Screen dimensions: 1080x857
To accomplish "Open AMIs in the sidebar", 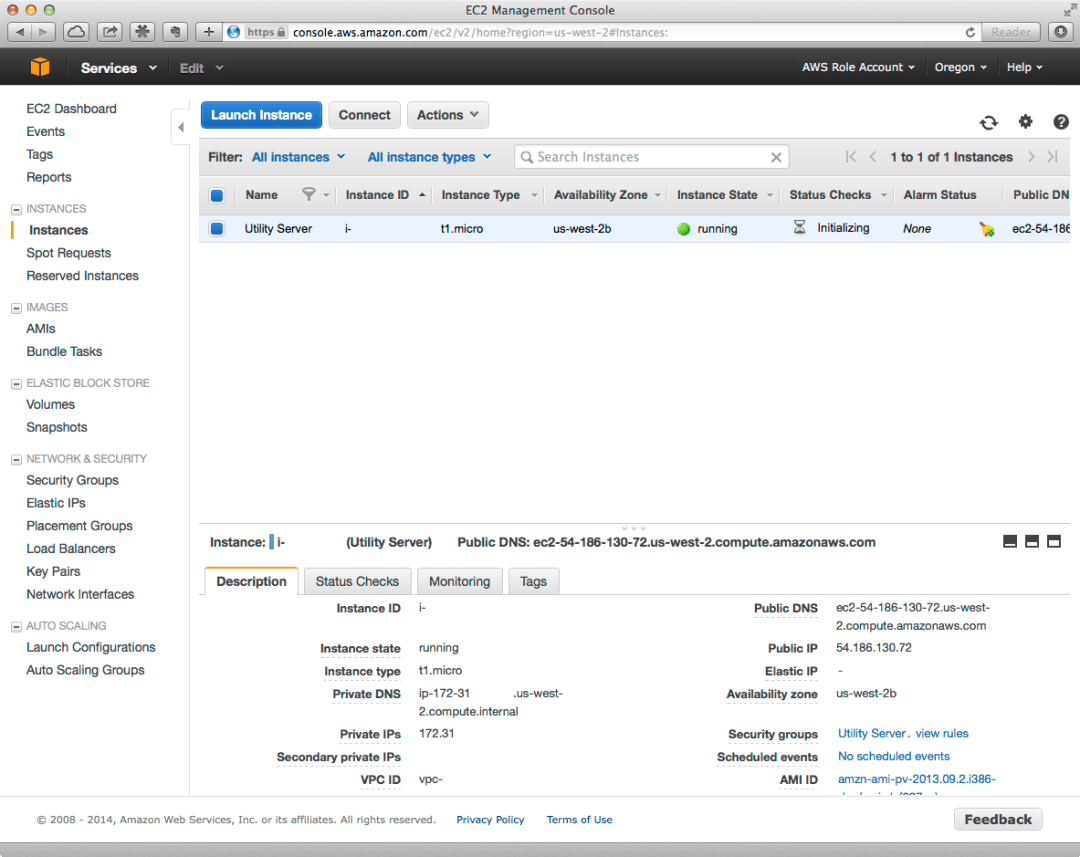I will [x=41, y=329].
